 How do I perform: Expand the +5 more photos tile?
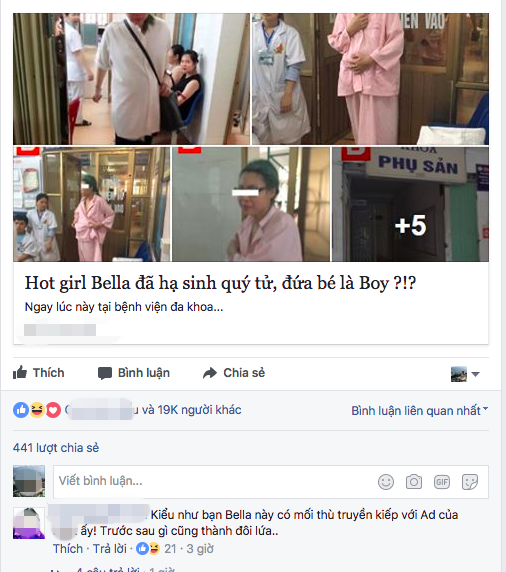[410, 204]
